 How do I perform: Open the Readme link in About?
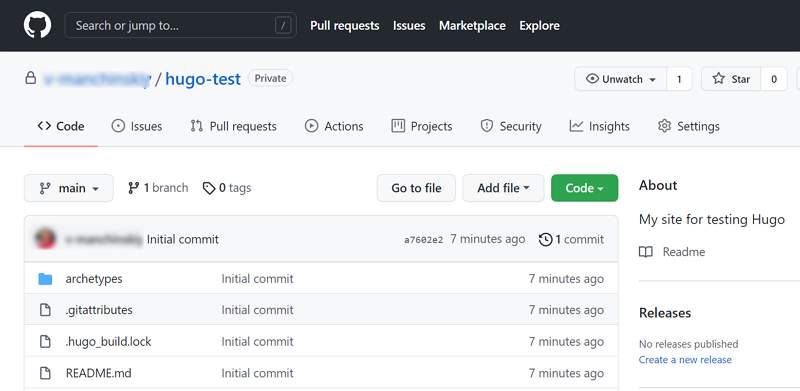click(684, 252)
